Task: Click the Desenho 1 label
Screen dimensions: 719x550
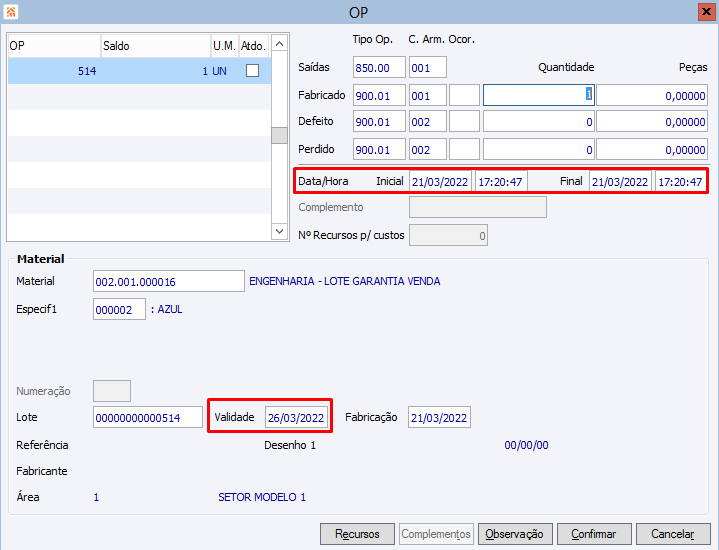Action: click(x=290, y=445)
